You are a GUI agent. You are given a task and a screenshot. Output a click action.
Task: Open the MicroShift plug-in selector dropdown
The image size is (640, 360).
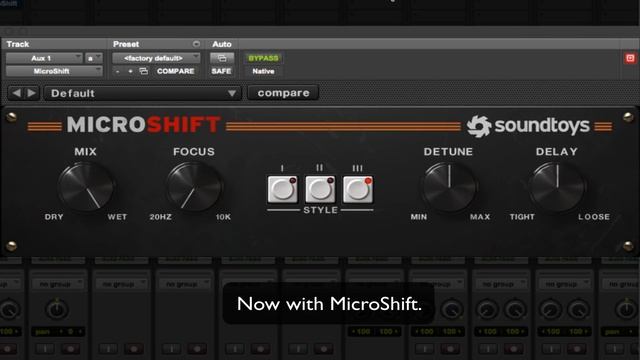tap(54, 71)
